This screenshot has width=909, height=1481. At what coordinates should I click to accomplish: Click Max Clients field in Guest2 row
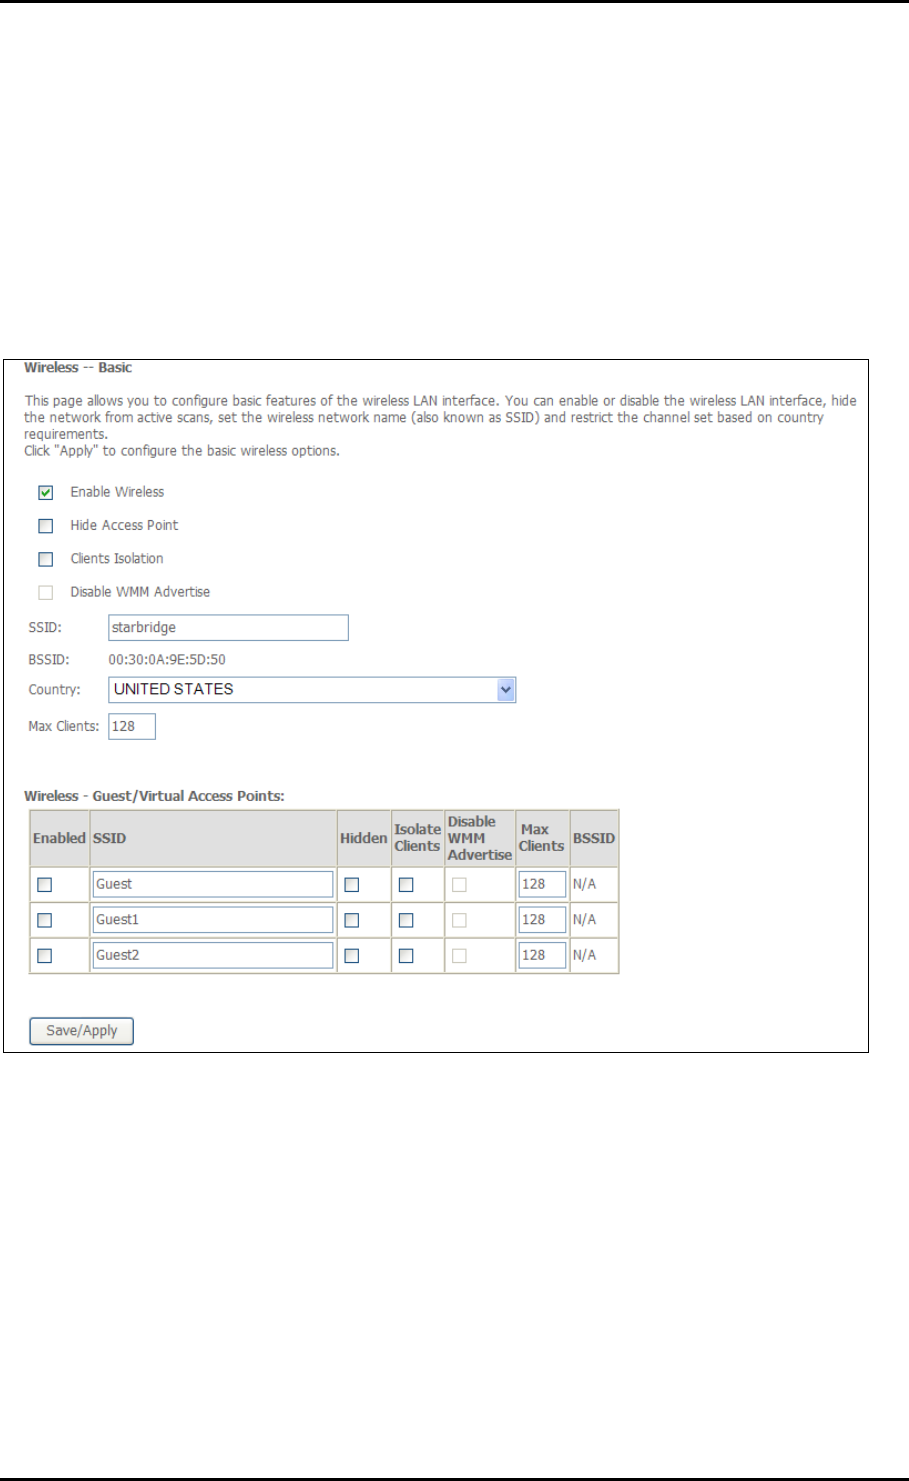542,956
